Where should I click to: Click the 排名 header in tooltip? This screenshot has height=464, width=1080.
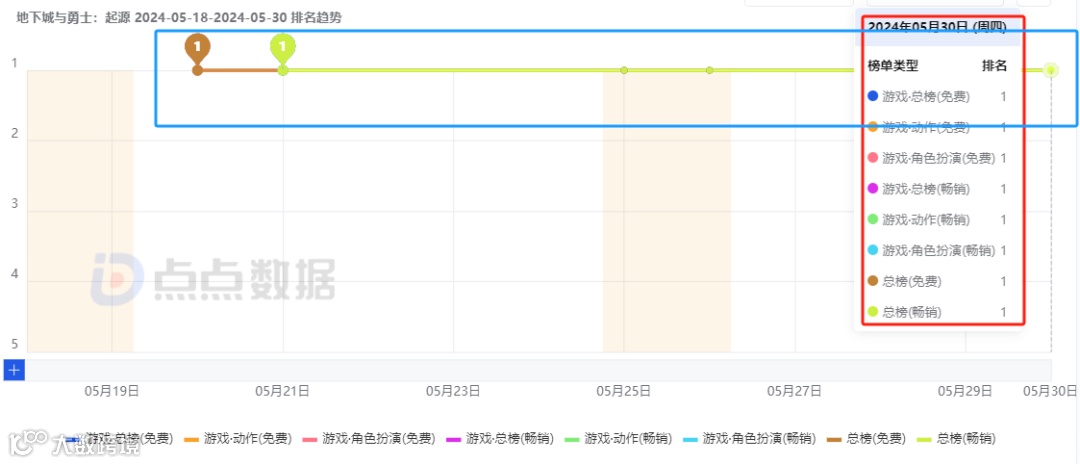(994, 66)
